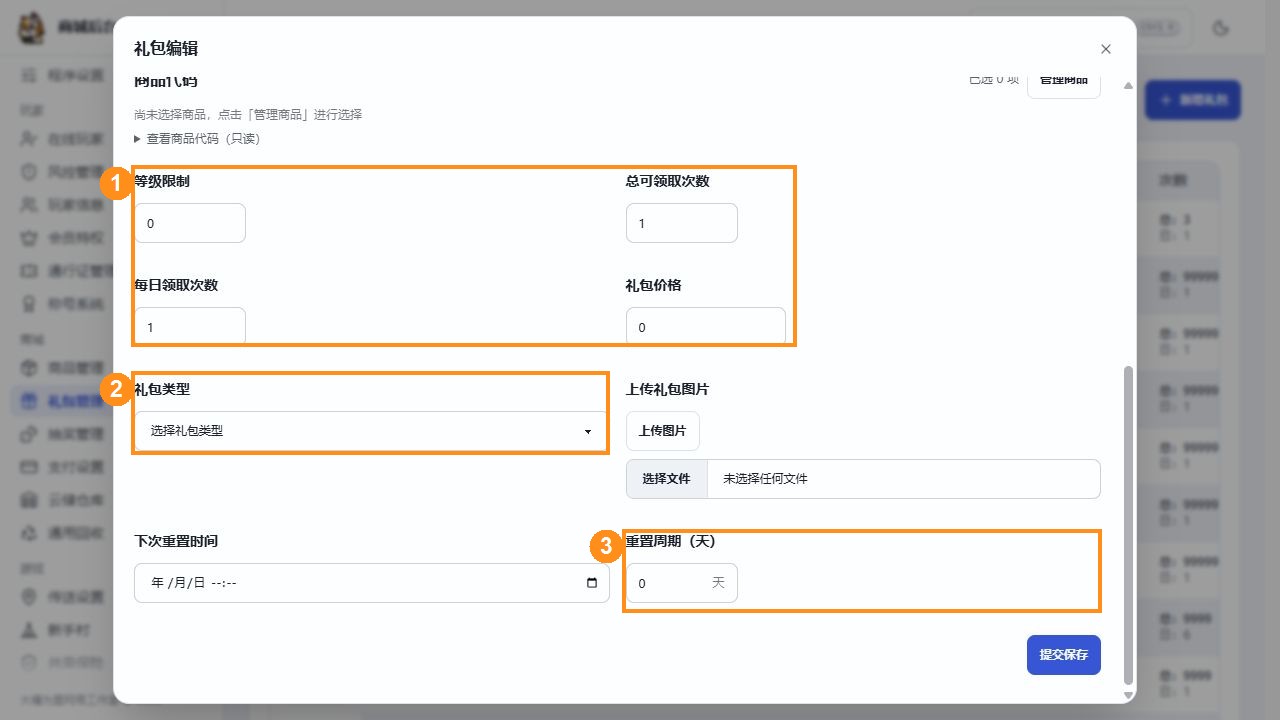The height and width of the screenshot is (720, 1280).
Task: Click the scrollbar up arrow in dialog
Action: pyautogui.click(x=1129, y=86)
